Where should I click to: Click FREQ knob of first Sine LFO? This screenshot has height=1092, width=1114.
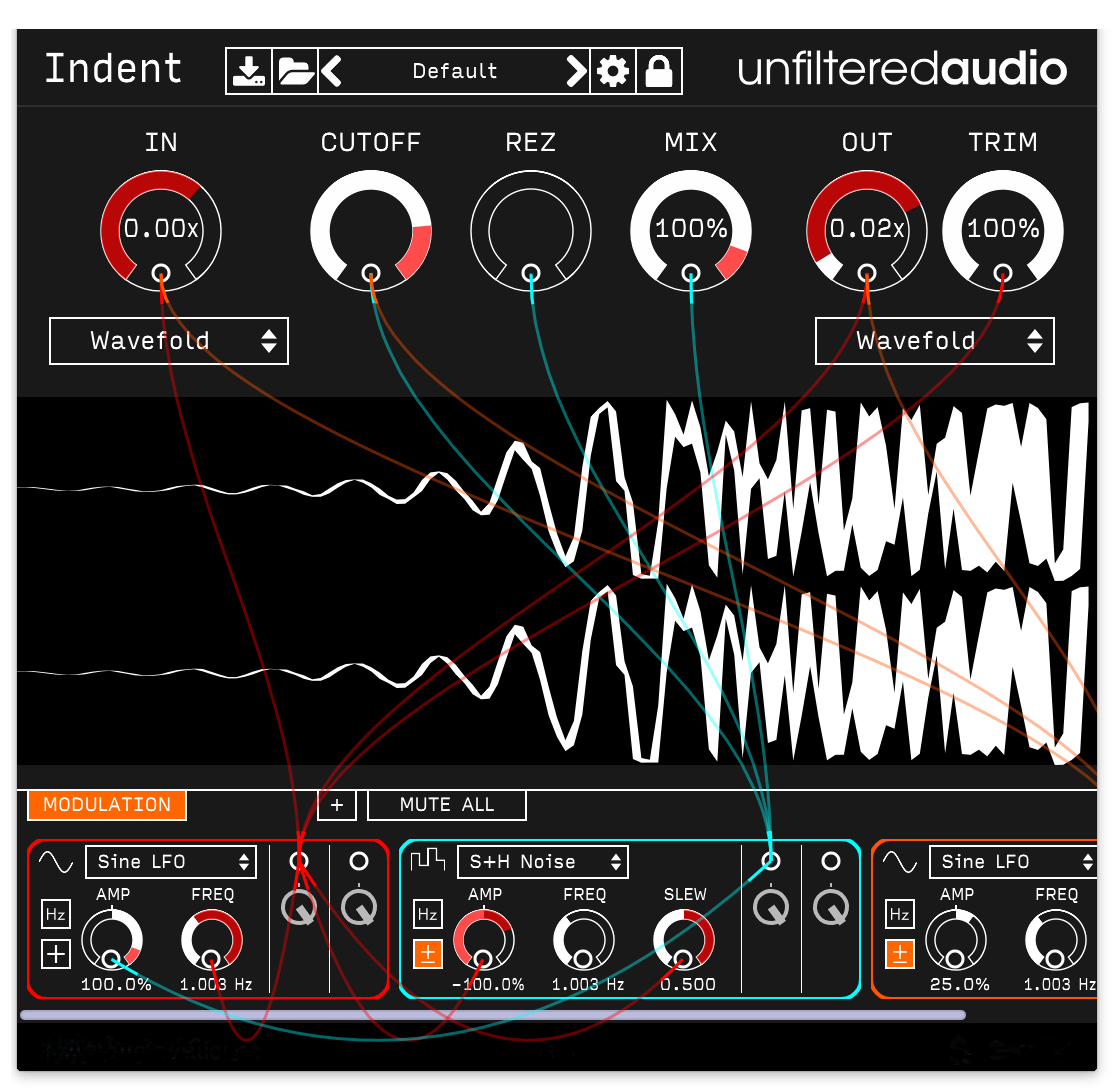tap(212, 940)
